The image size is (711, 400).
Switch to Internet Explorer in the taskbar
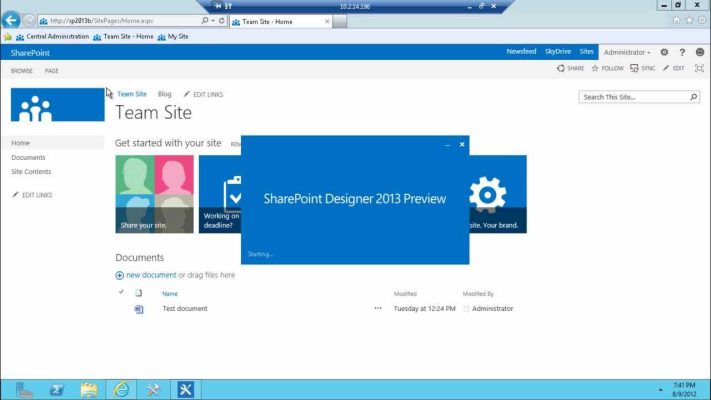(121, 390)
